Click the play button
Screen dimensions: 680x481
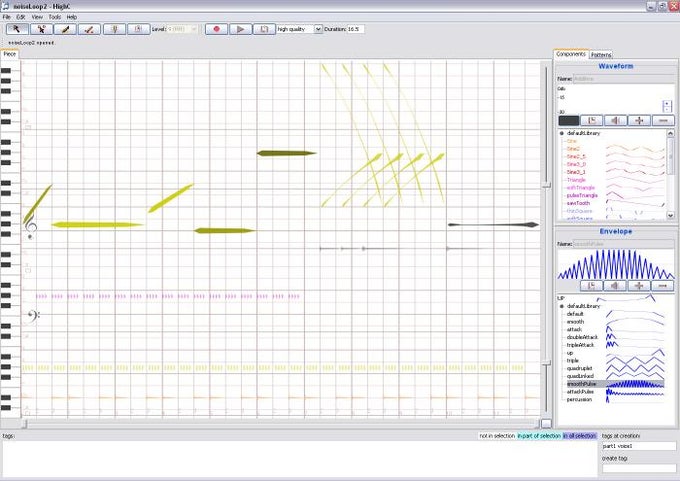coord(240,29)
